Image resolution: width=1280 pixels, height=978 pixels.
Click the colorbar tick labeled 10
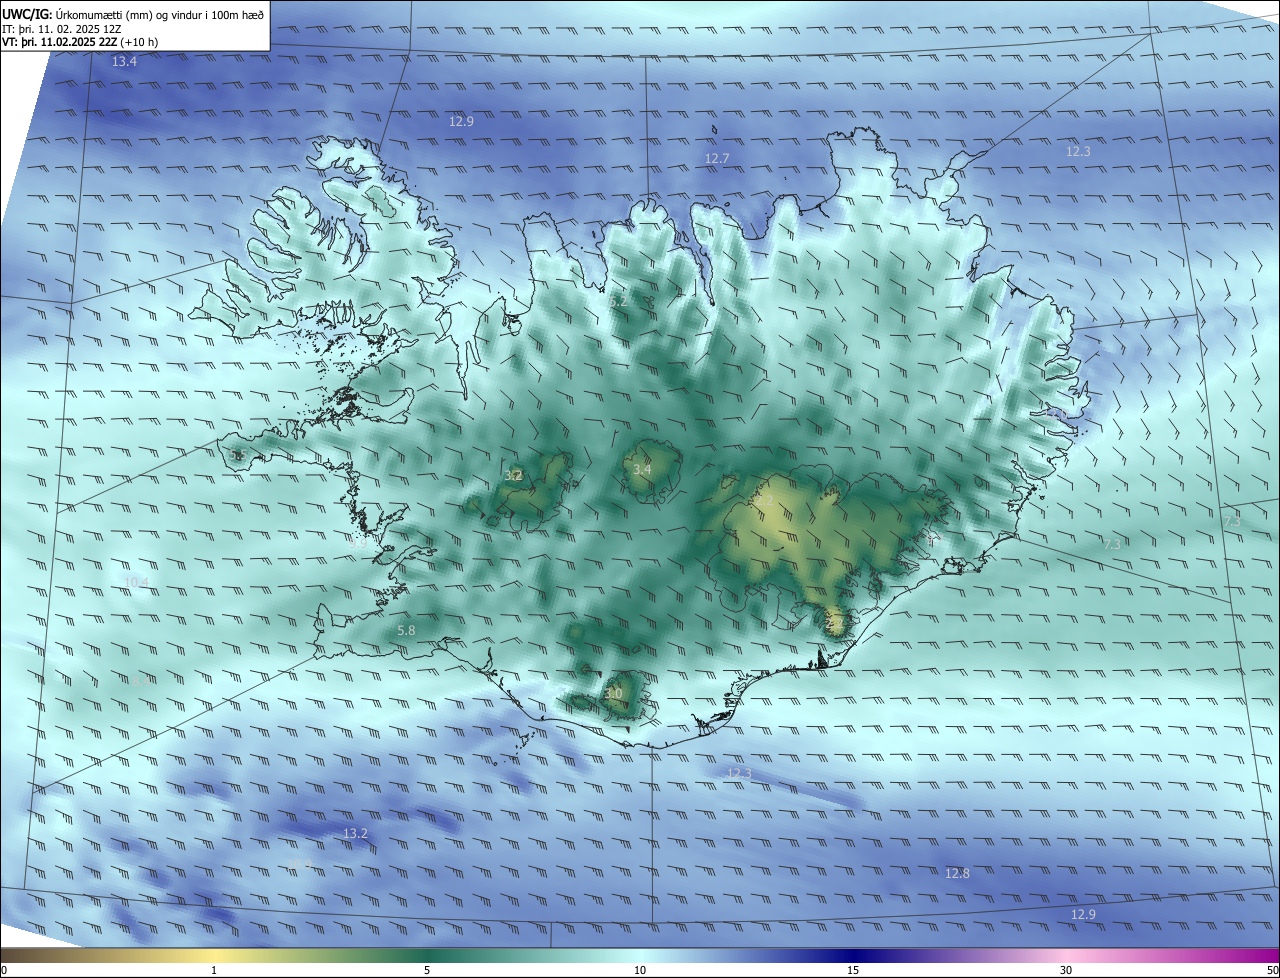[x=640, y=970]
